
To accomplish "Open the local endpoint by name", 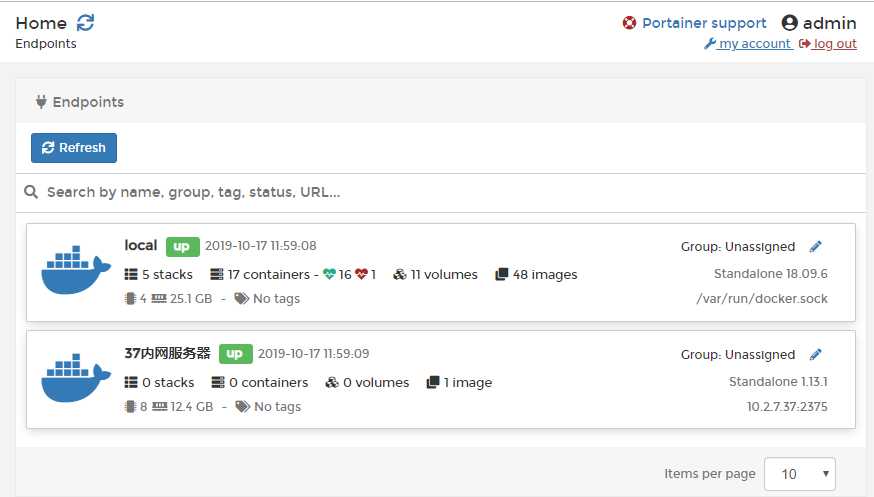I will [141, 245].
